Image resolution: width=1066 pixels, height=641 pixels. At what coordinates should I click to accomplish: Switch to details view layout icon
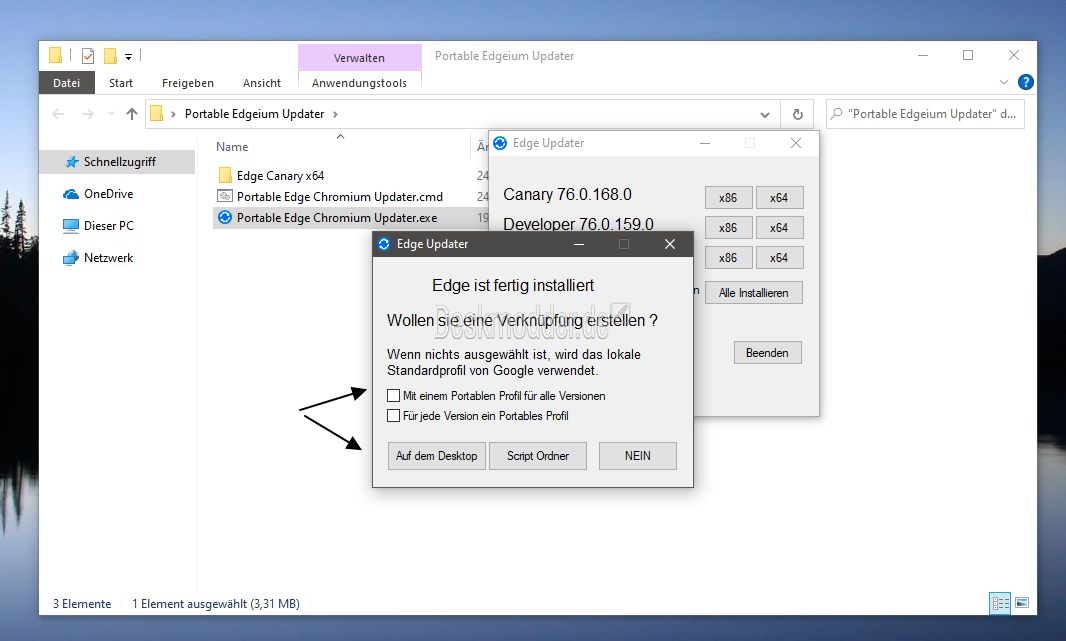coord(1000,603)
